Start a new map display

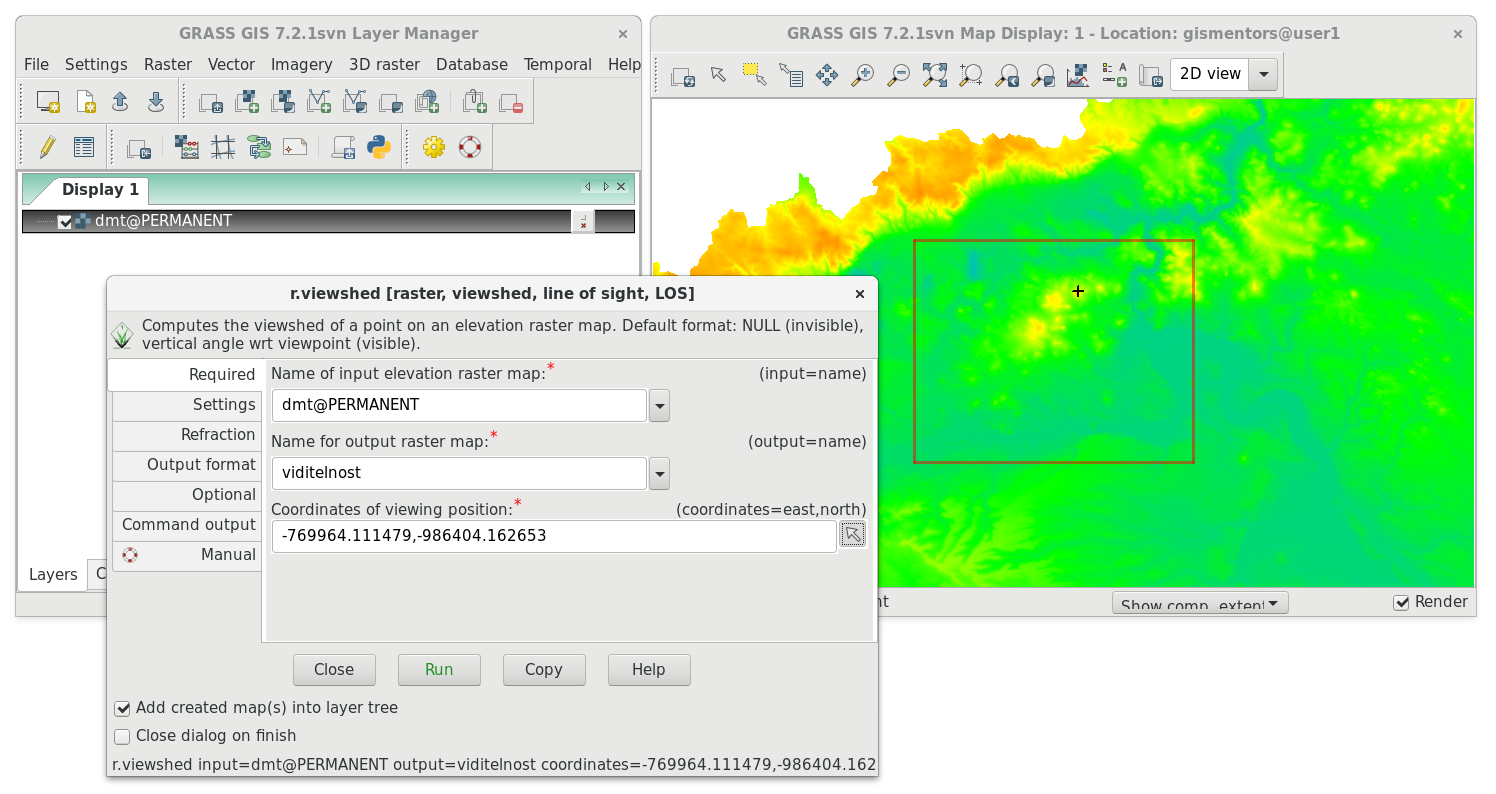pos(48,101)
